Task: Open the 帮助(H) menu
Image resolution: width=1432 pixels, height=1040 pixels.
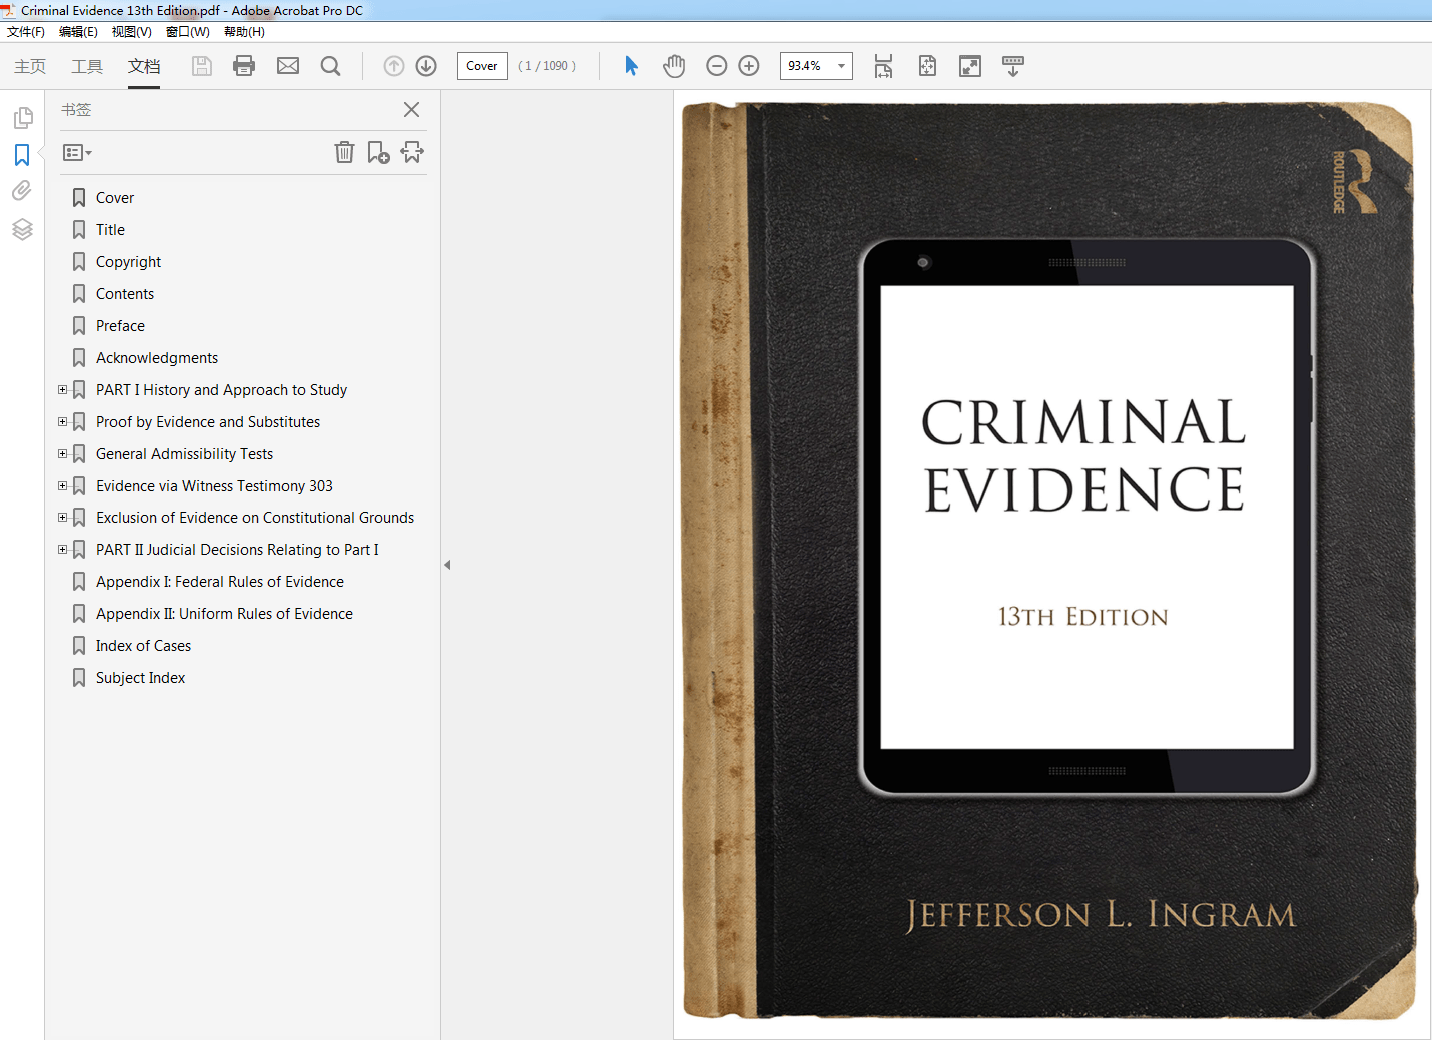Action: 244,32
